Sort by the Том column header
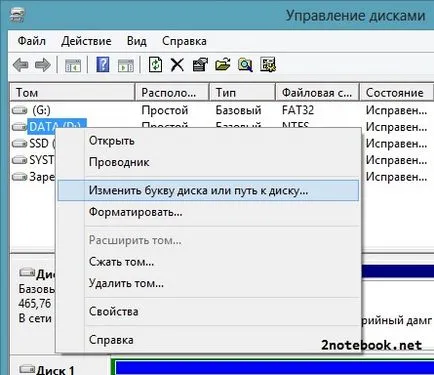 72,92
